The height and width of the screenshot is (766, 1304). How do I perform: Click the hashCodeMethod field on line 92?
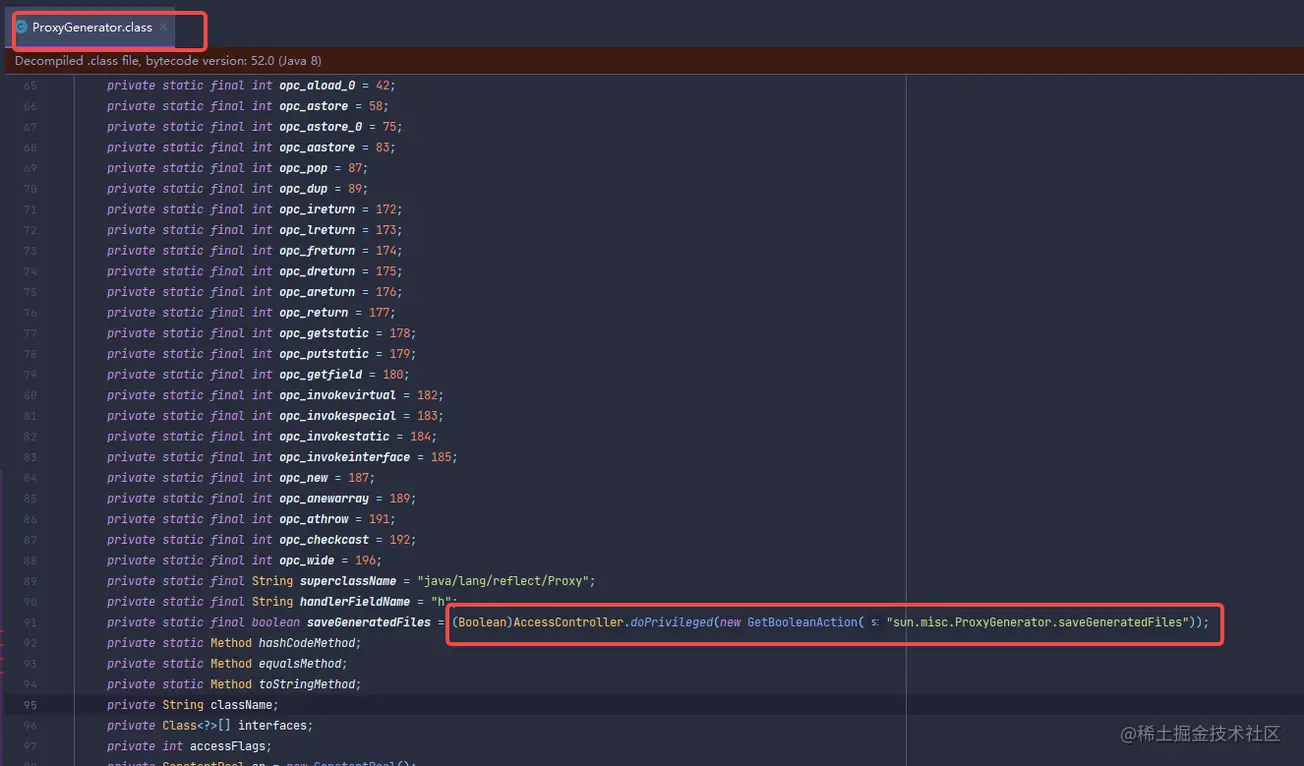click(x=308, y=643)
